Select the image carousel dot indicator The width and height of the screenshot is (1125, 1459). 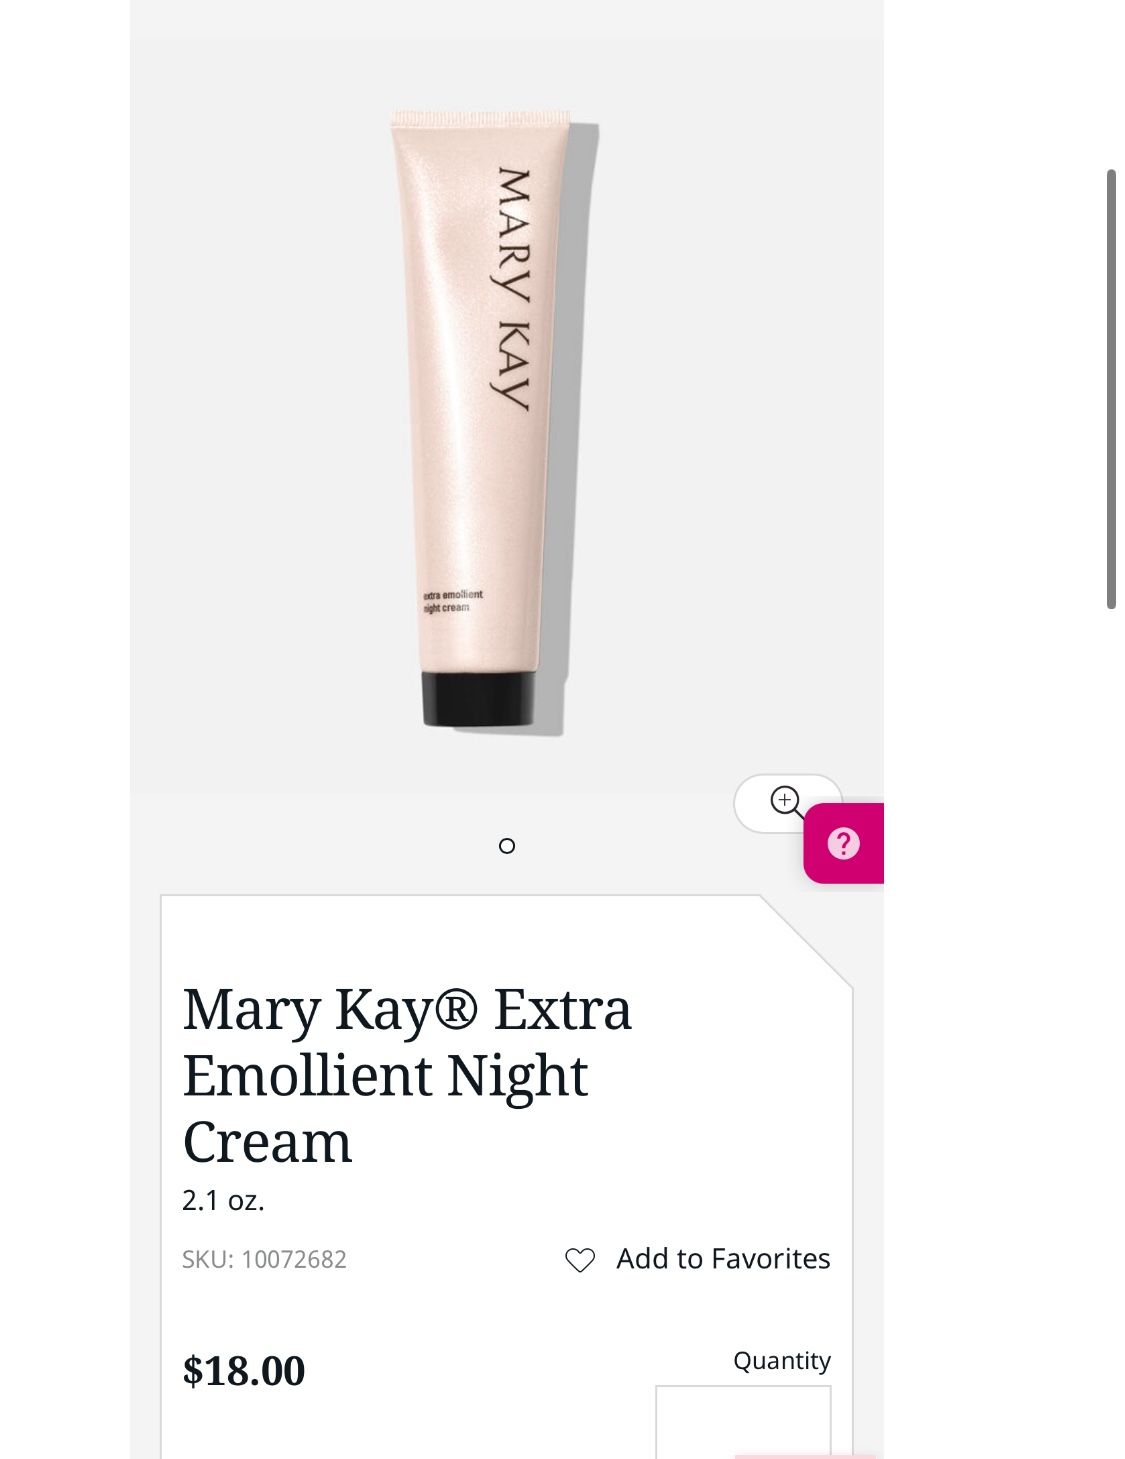click(x=507, y=846)
